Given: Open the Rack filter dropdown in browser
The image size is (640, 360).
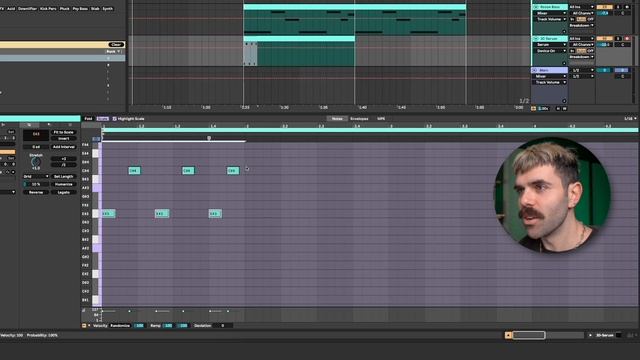Looking at the screenshot, I should click(113, 51).
